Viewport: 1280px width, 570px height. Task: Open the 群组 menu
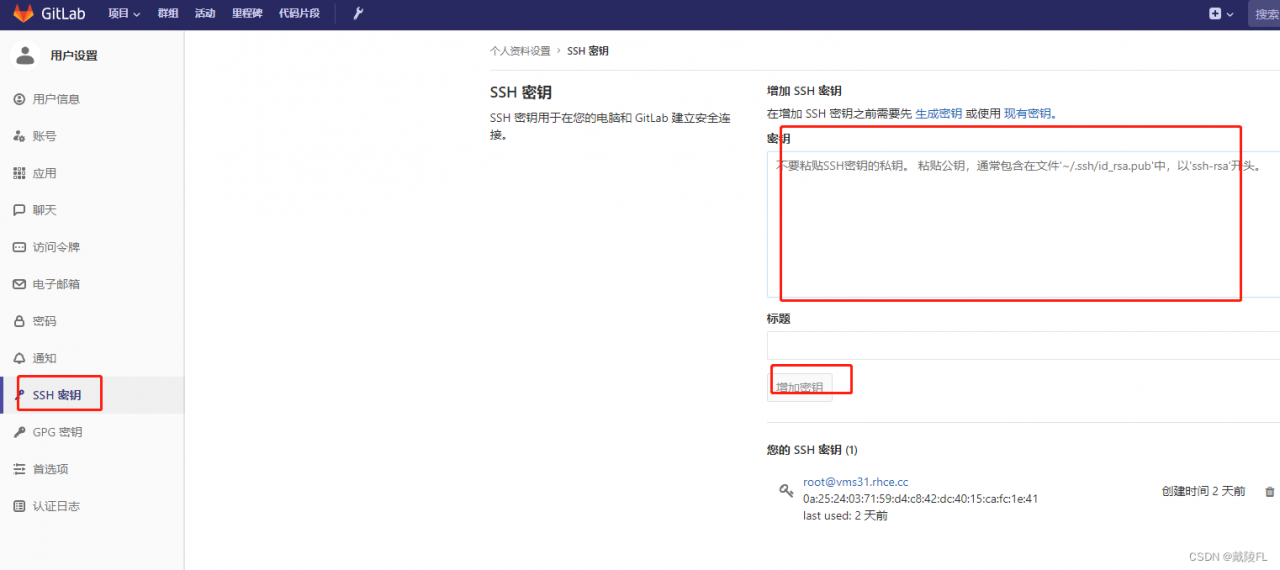(x=168, y=14)
